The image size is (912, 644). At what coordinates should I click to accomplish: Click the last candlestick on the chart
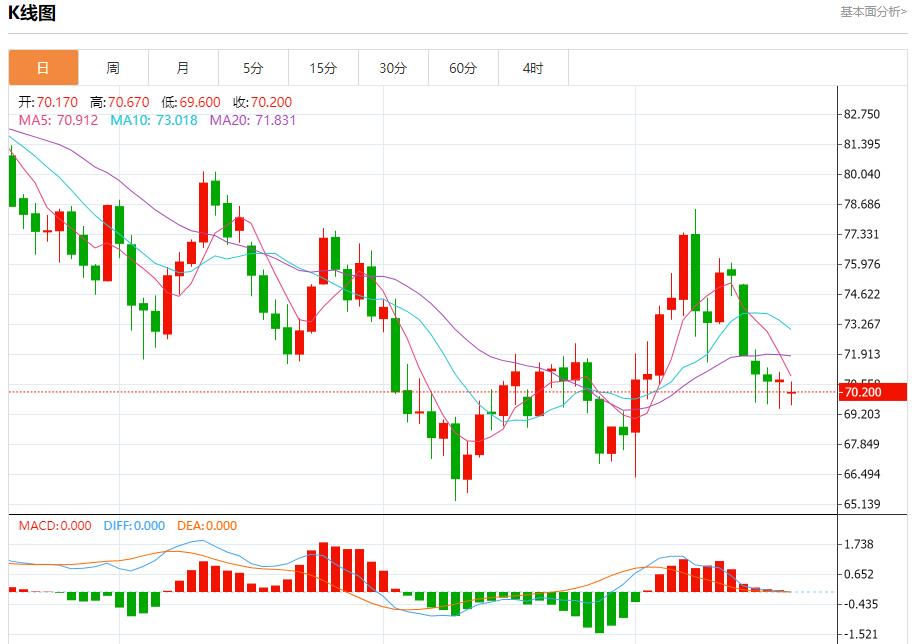click(791, 393)
